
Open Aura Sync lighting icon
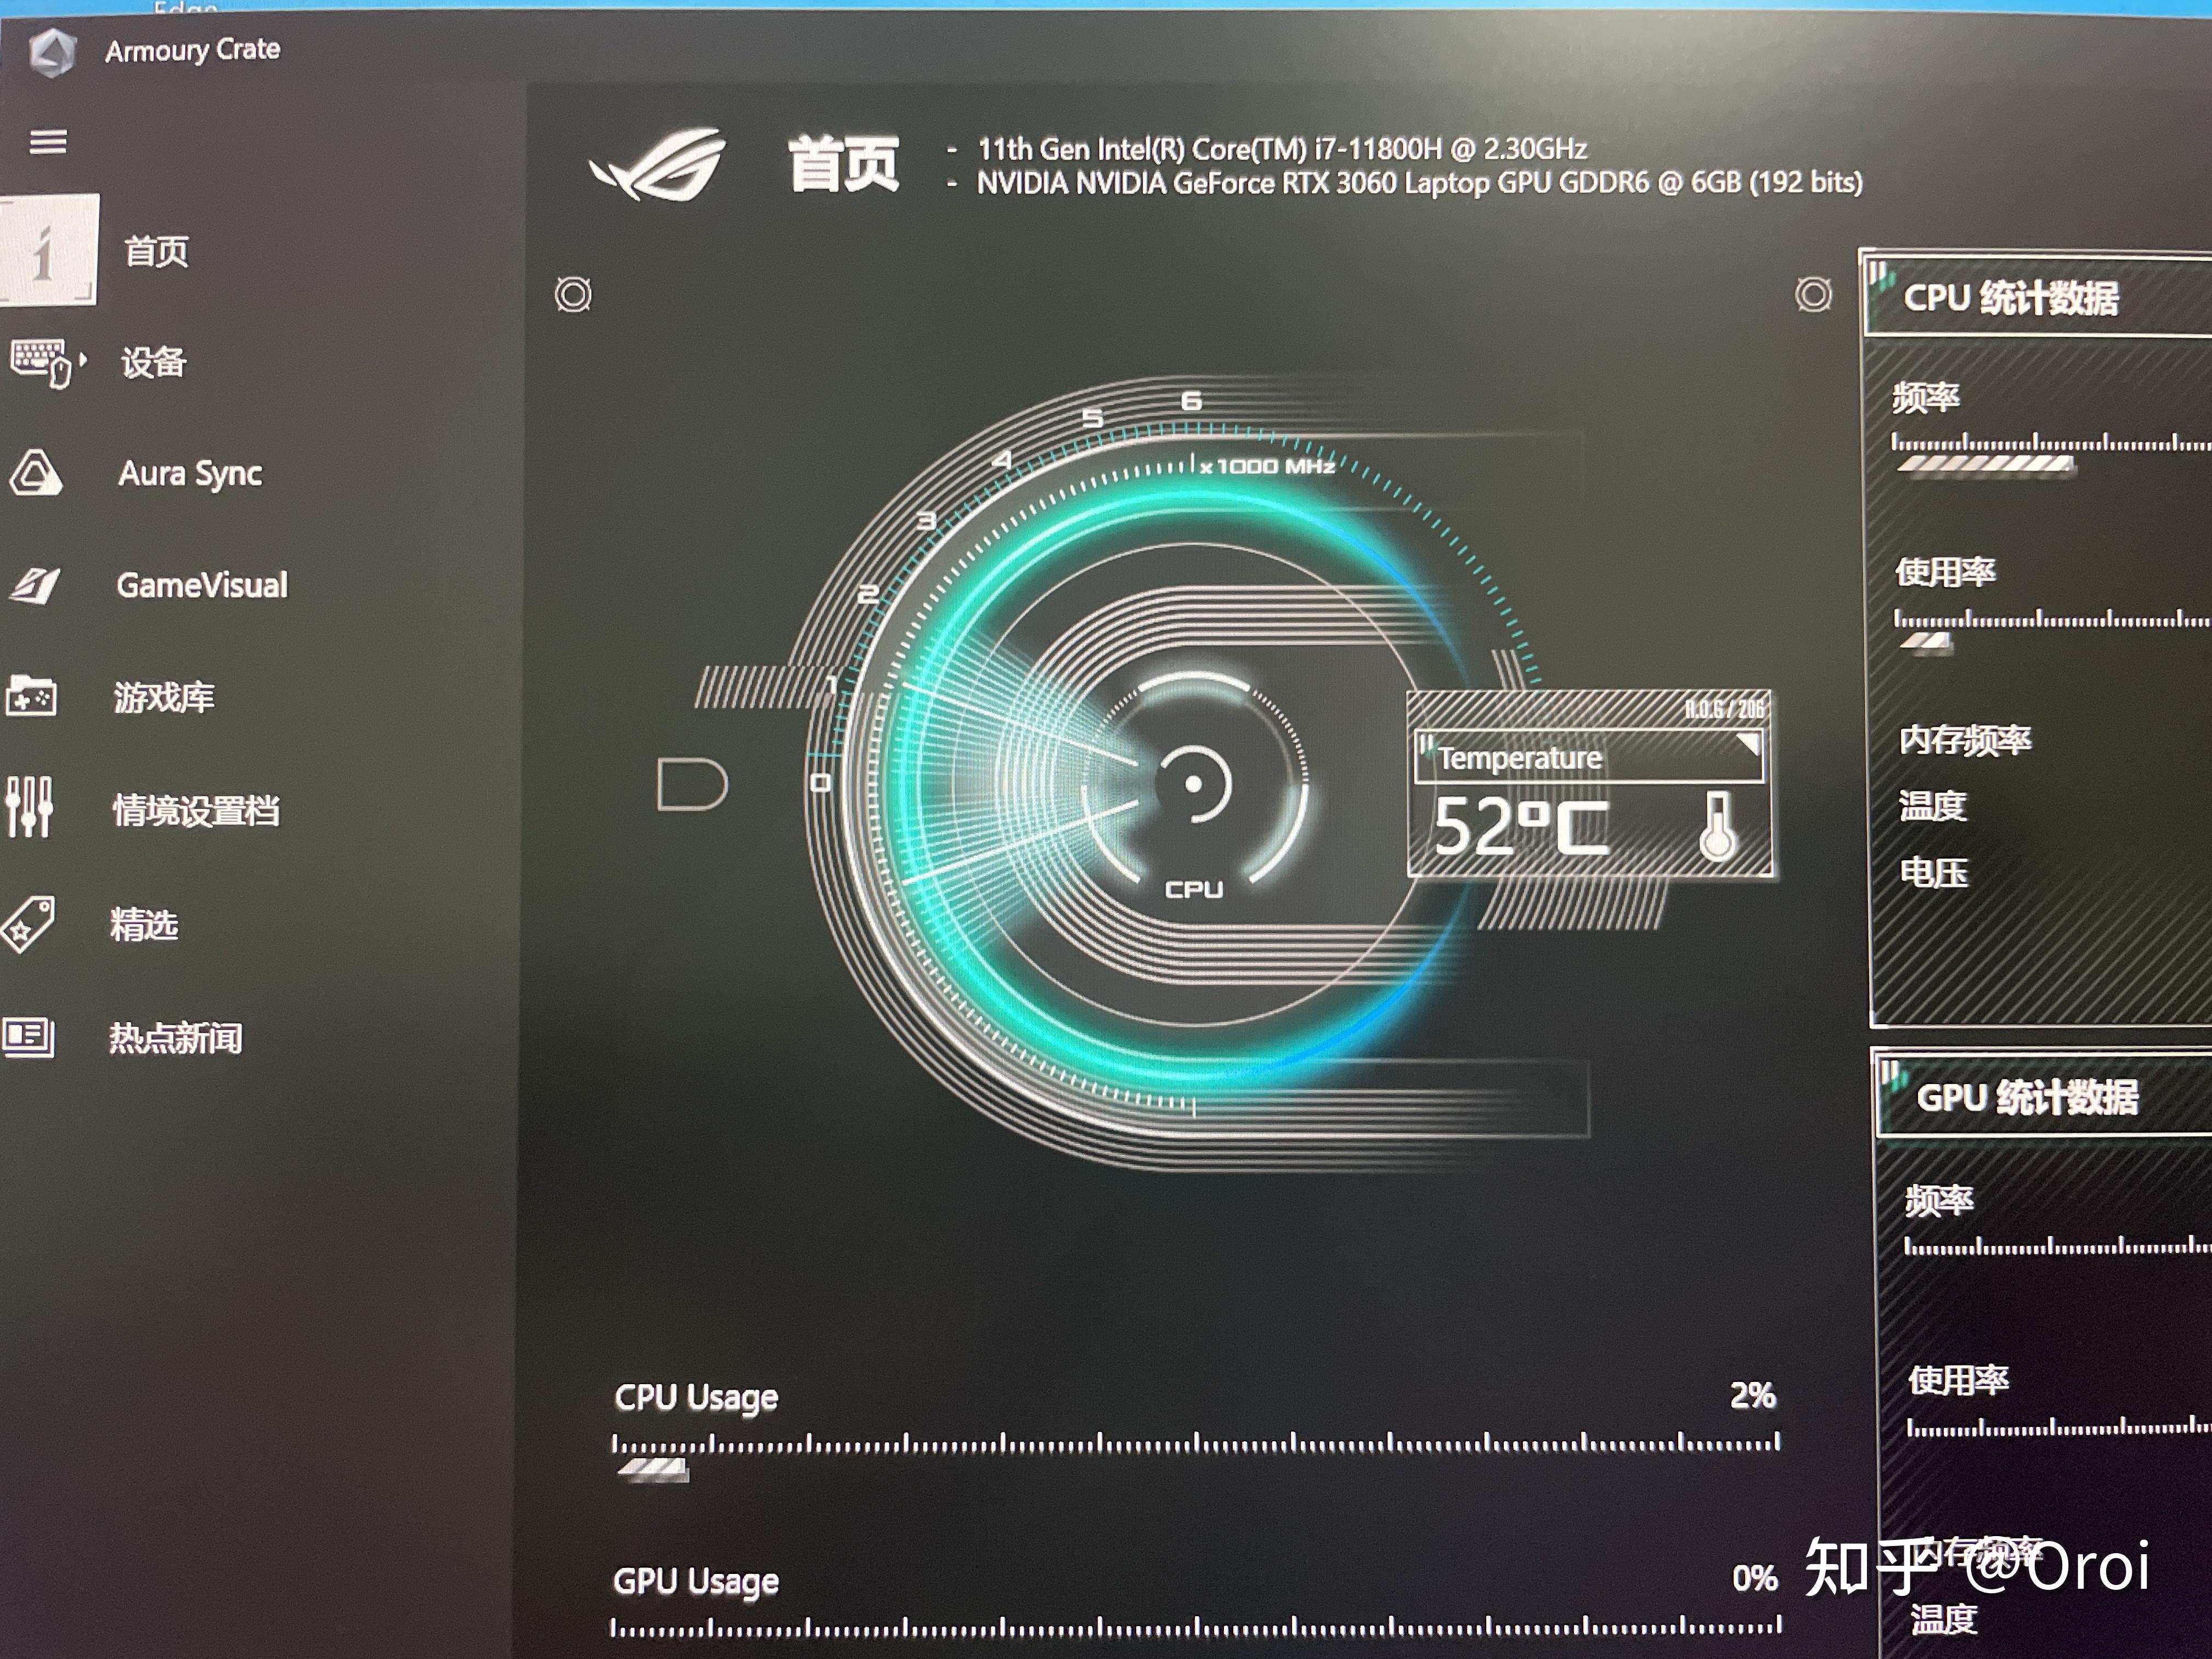[x=36, y=473]
